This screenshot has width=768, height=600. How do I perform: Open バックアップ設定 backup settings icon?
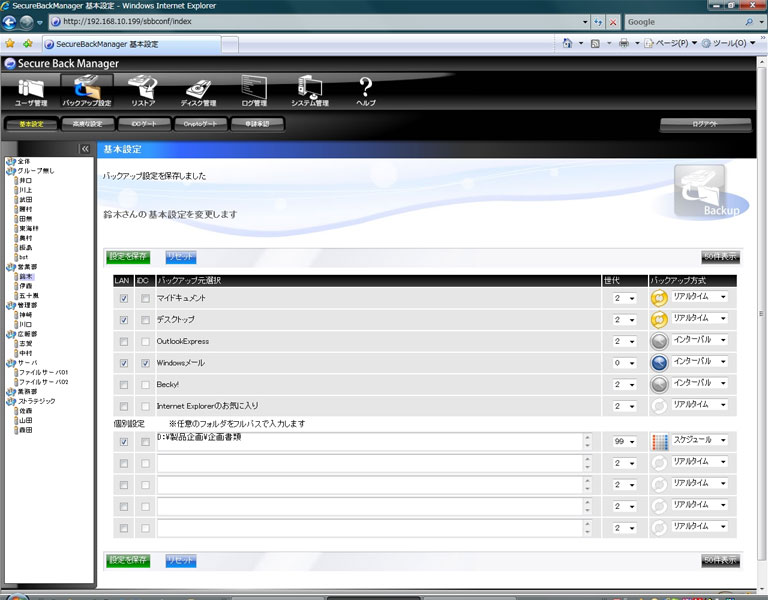coord(87,91)
